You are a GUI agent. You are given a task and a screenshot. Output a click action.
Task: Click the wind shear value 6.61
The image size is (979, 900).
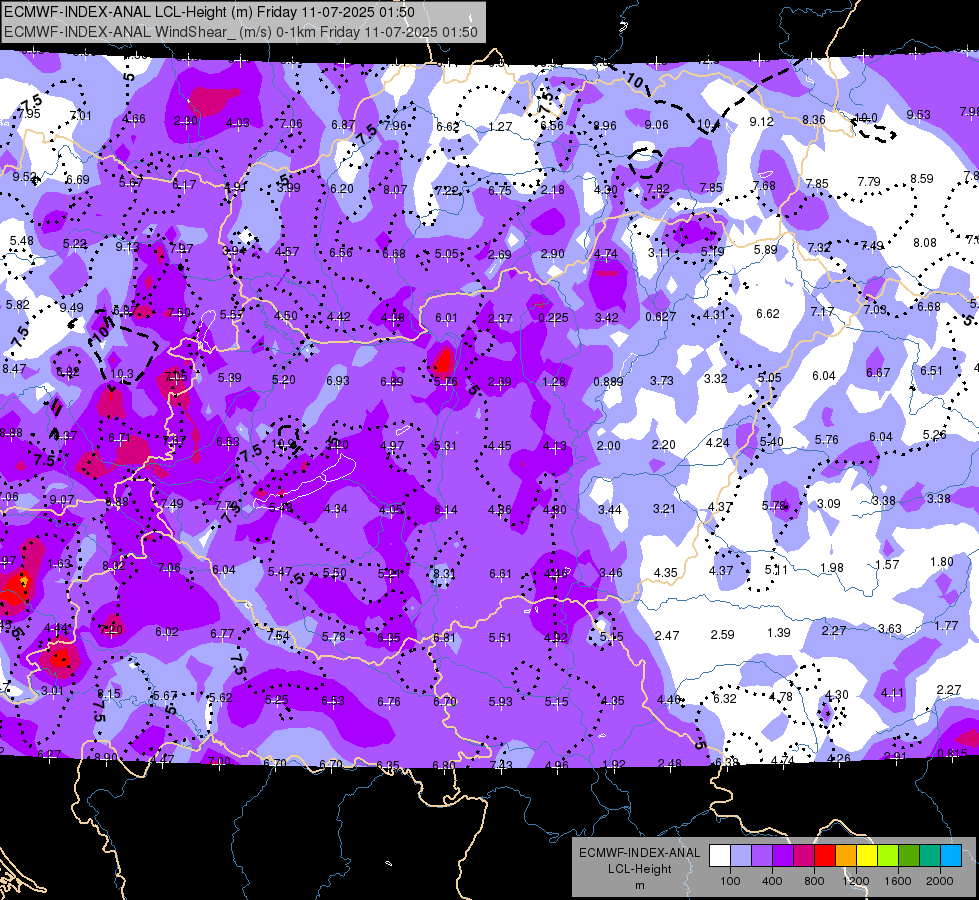click(x=500, y=573)
